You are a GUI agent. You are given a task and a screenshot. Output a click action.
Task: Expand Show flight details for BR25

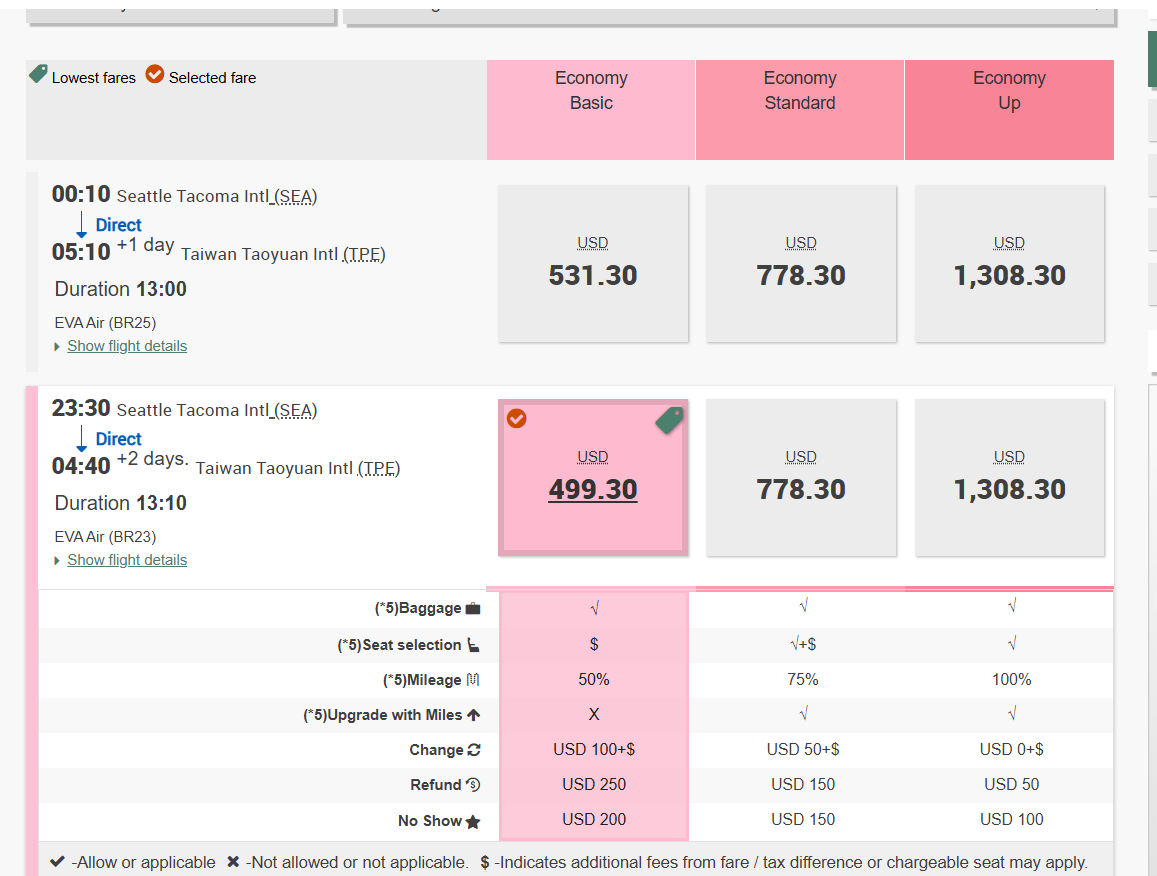click(x=127, y=346)
